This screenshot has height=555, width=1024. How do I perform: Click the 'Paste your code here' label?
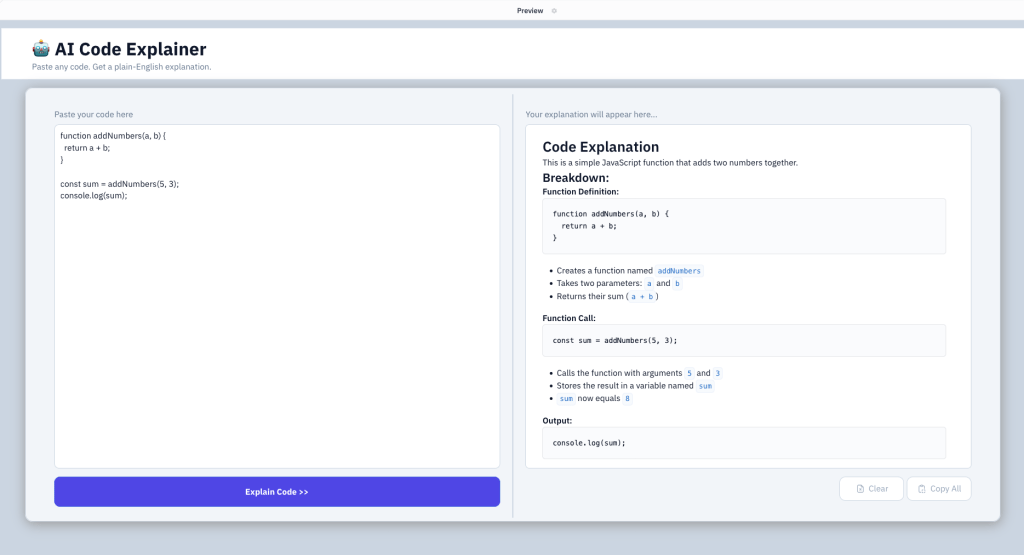pos(93,114)
